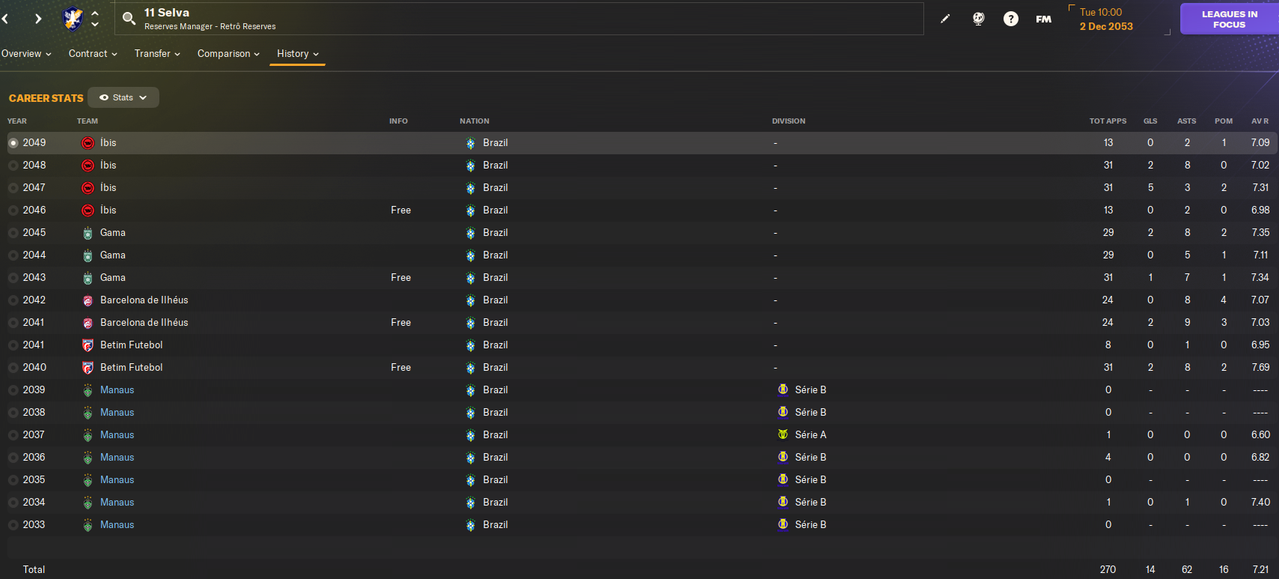Sort by the GLS column header
1279x579 pixels.
pos(1150,121)
